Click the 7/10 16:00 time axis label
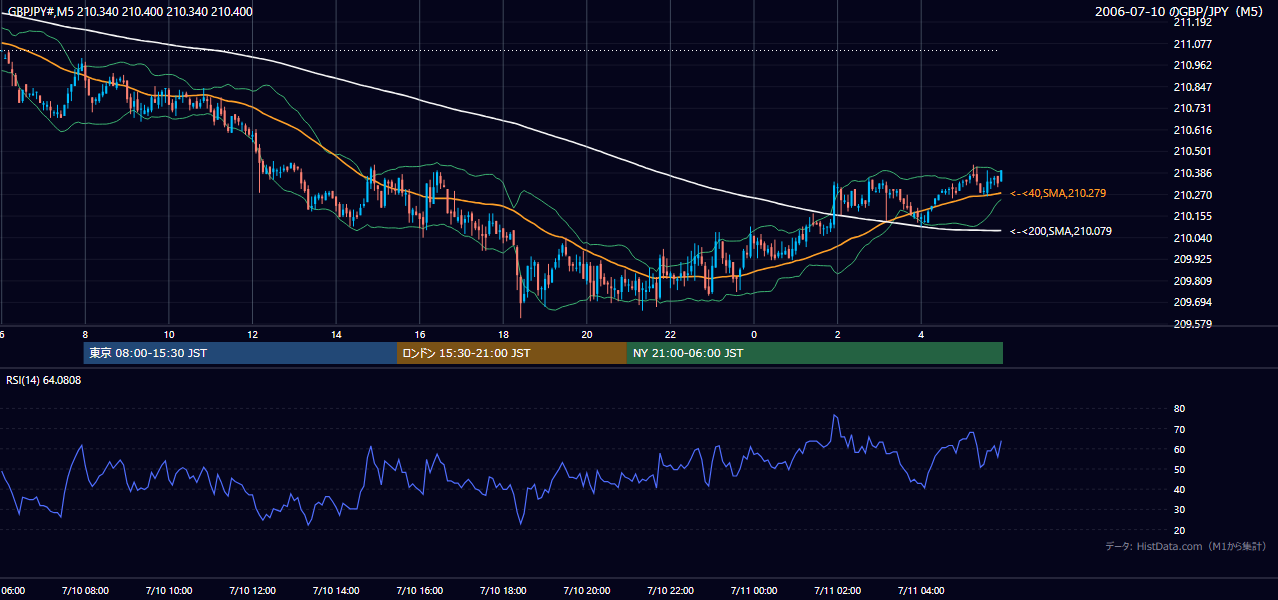The height and width of the screenshot is (600, 1278). 419,590
